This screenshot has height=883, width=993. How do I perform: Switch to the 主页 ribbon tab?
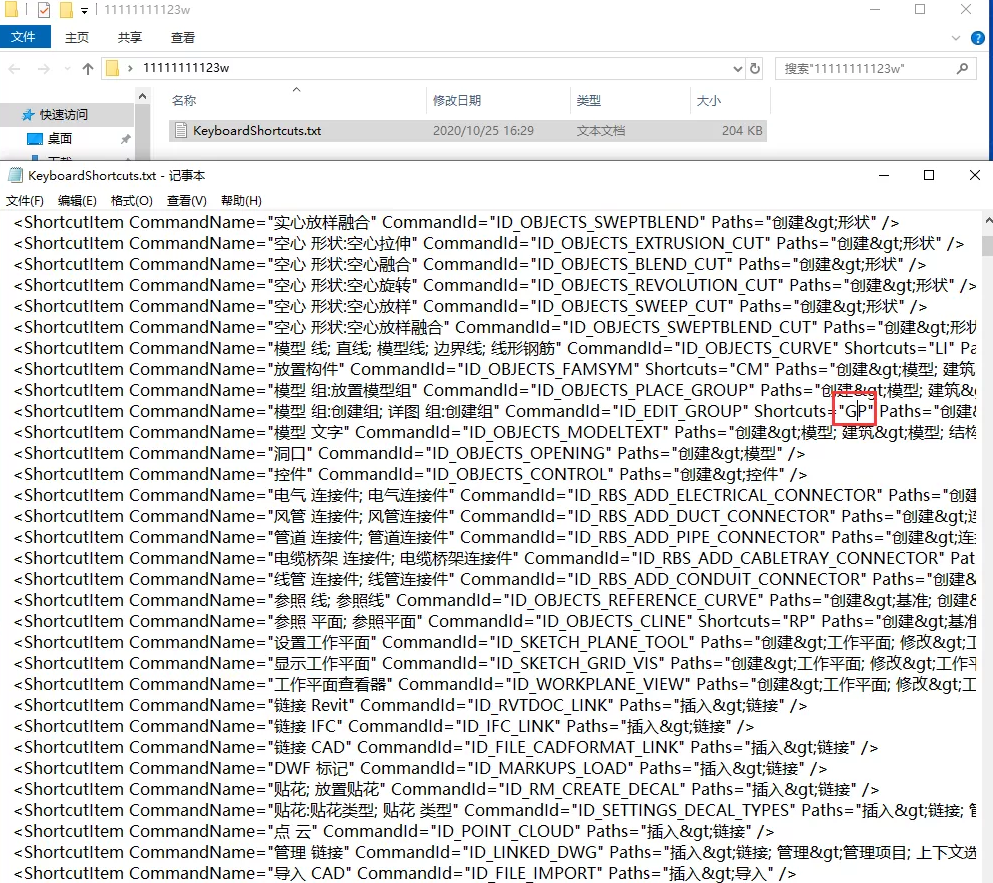point(77,37)
